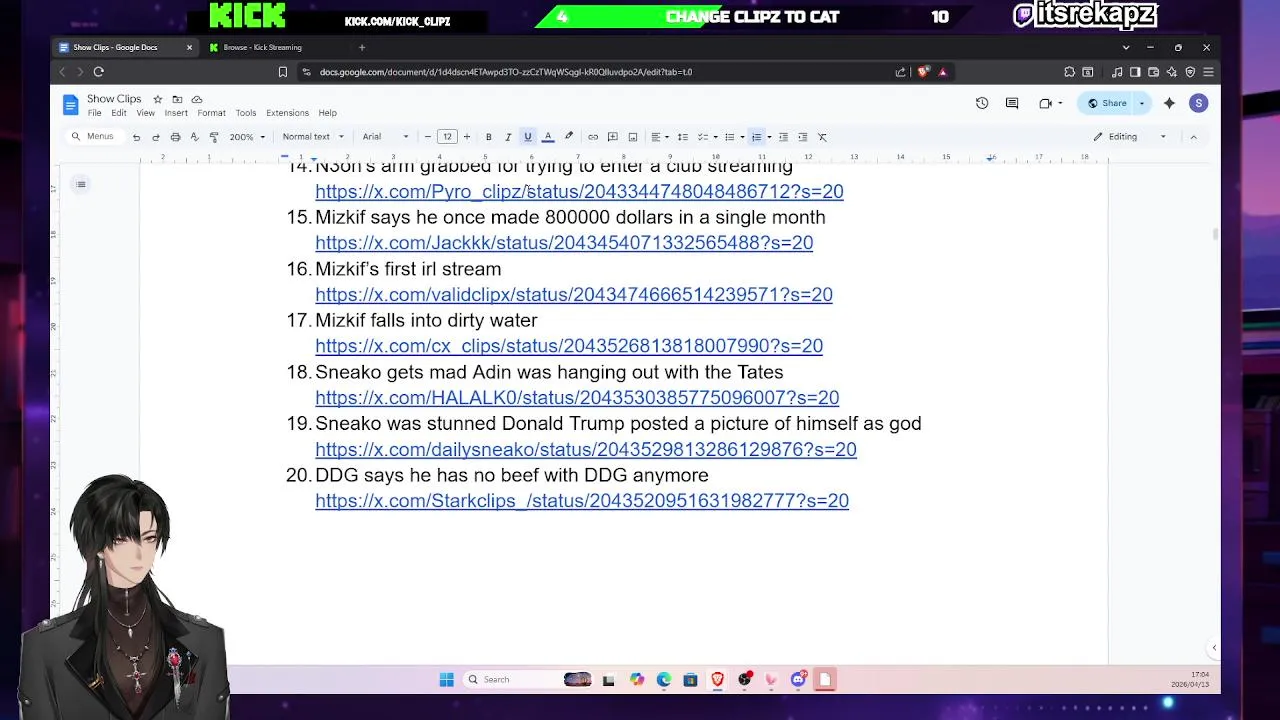The image size is (1280, 720).
Task: Click font size field showing 12
Action: tap(447, 137)
